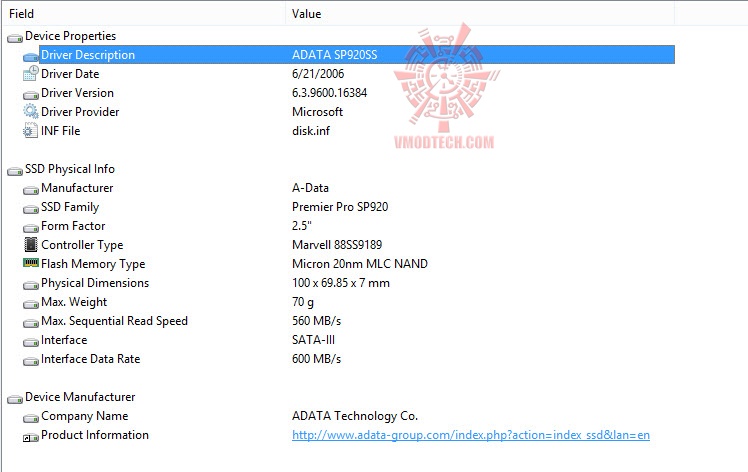Click the chip icon beside Controller Type
Image resolution: width=748 pixels, height=472 pixels.
pos(31,244)
